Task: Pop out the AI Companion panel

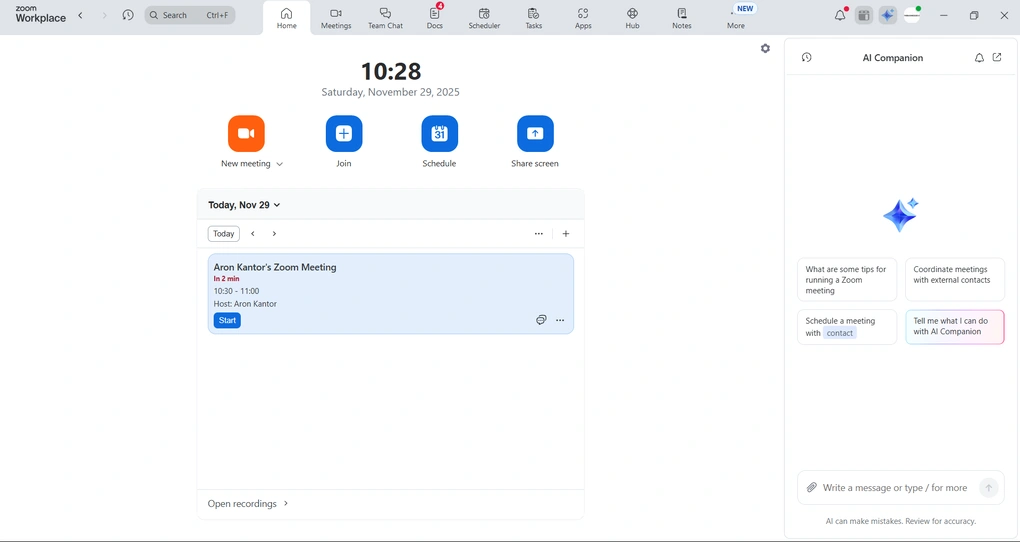Action: [x=997, y=57]
